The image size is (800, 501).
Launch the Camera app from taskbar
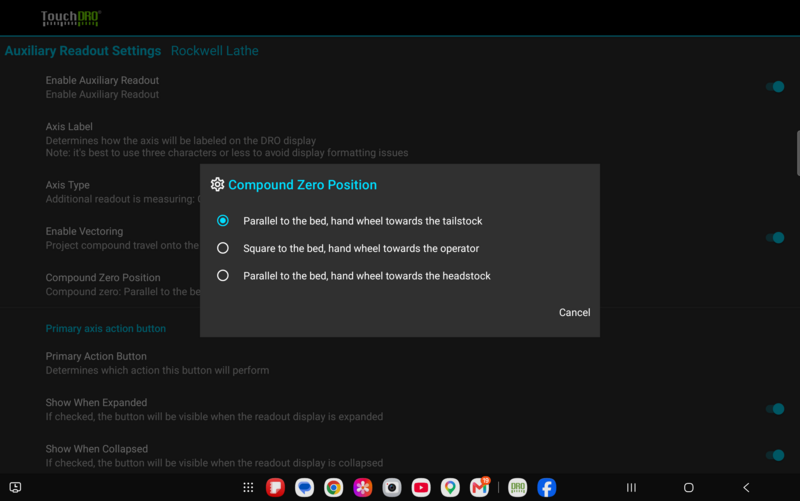click(392, 488)
